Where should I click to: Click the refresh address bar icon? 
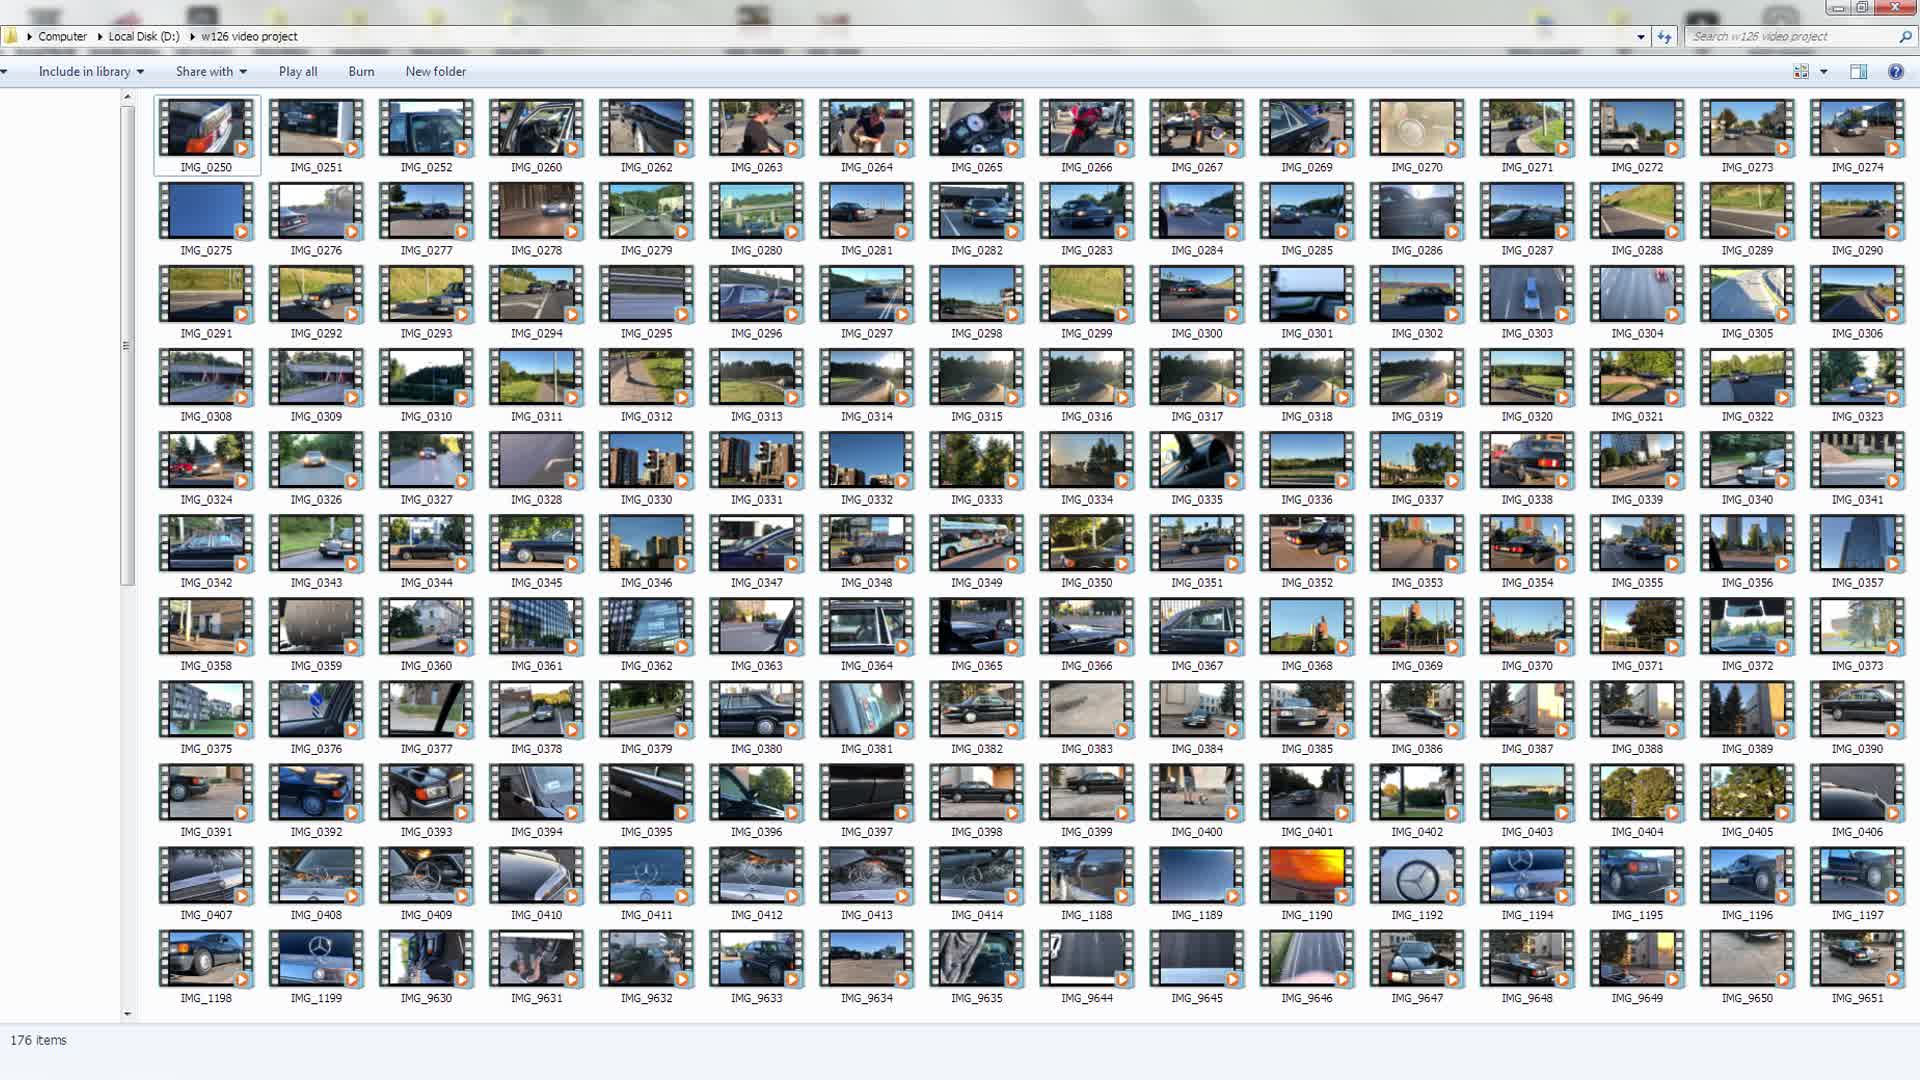1664,36
